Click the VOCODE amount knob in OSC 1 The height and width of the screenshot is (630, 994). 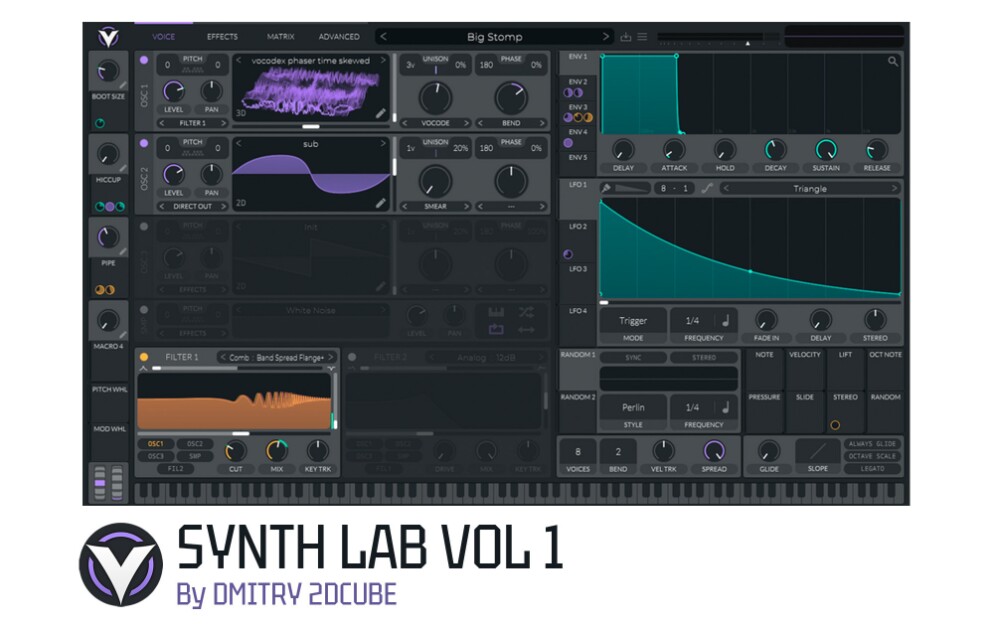tap(436, 98)
